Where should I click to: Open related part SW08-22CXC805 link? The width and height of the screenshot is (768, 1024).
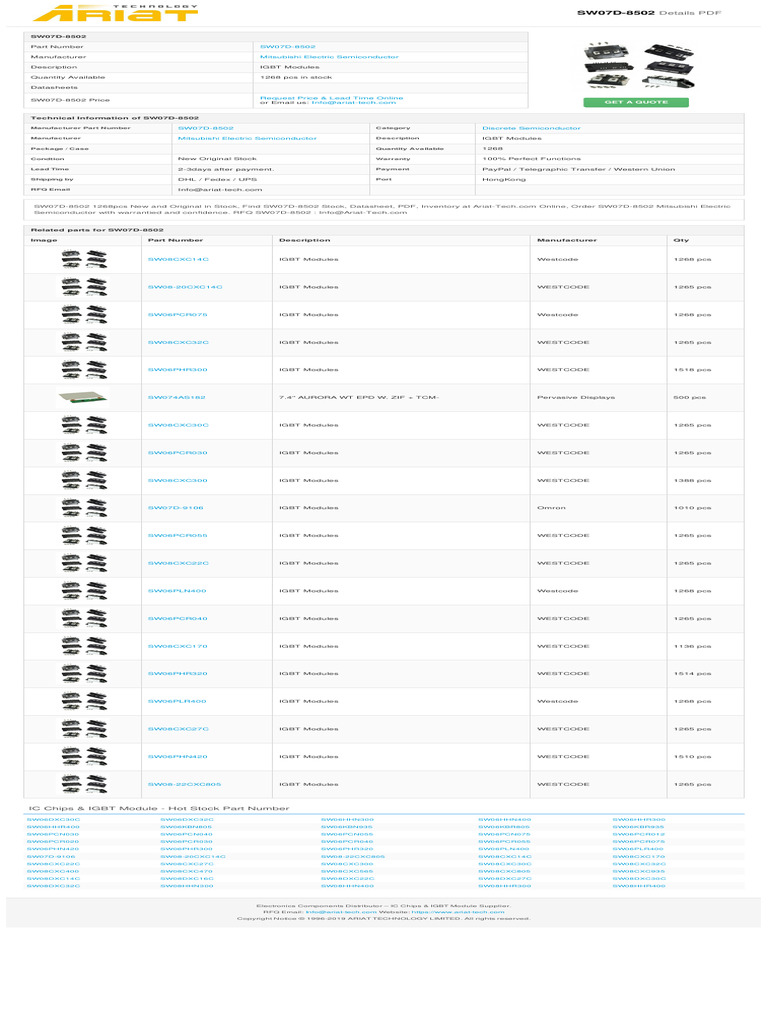pyautogui.click(x=184, y=784)
